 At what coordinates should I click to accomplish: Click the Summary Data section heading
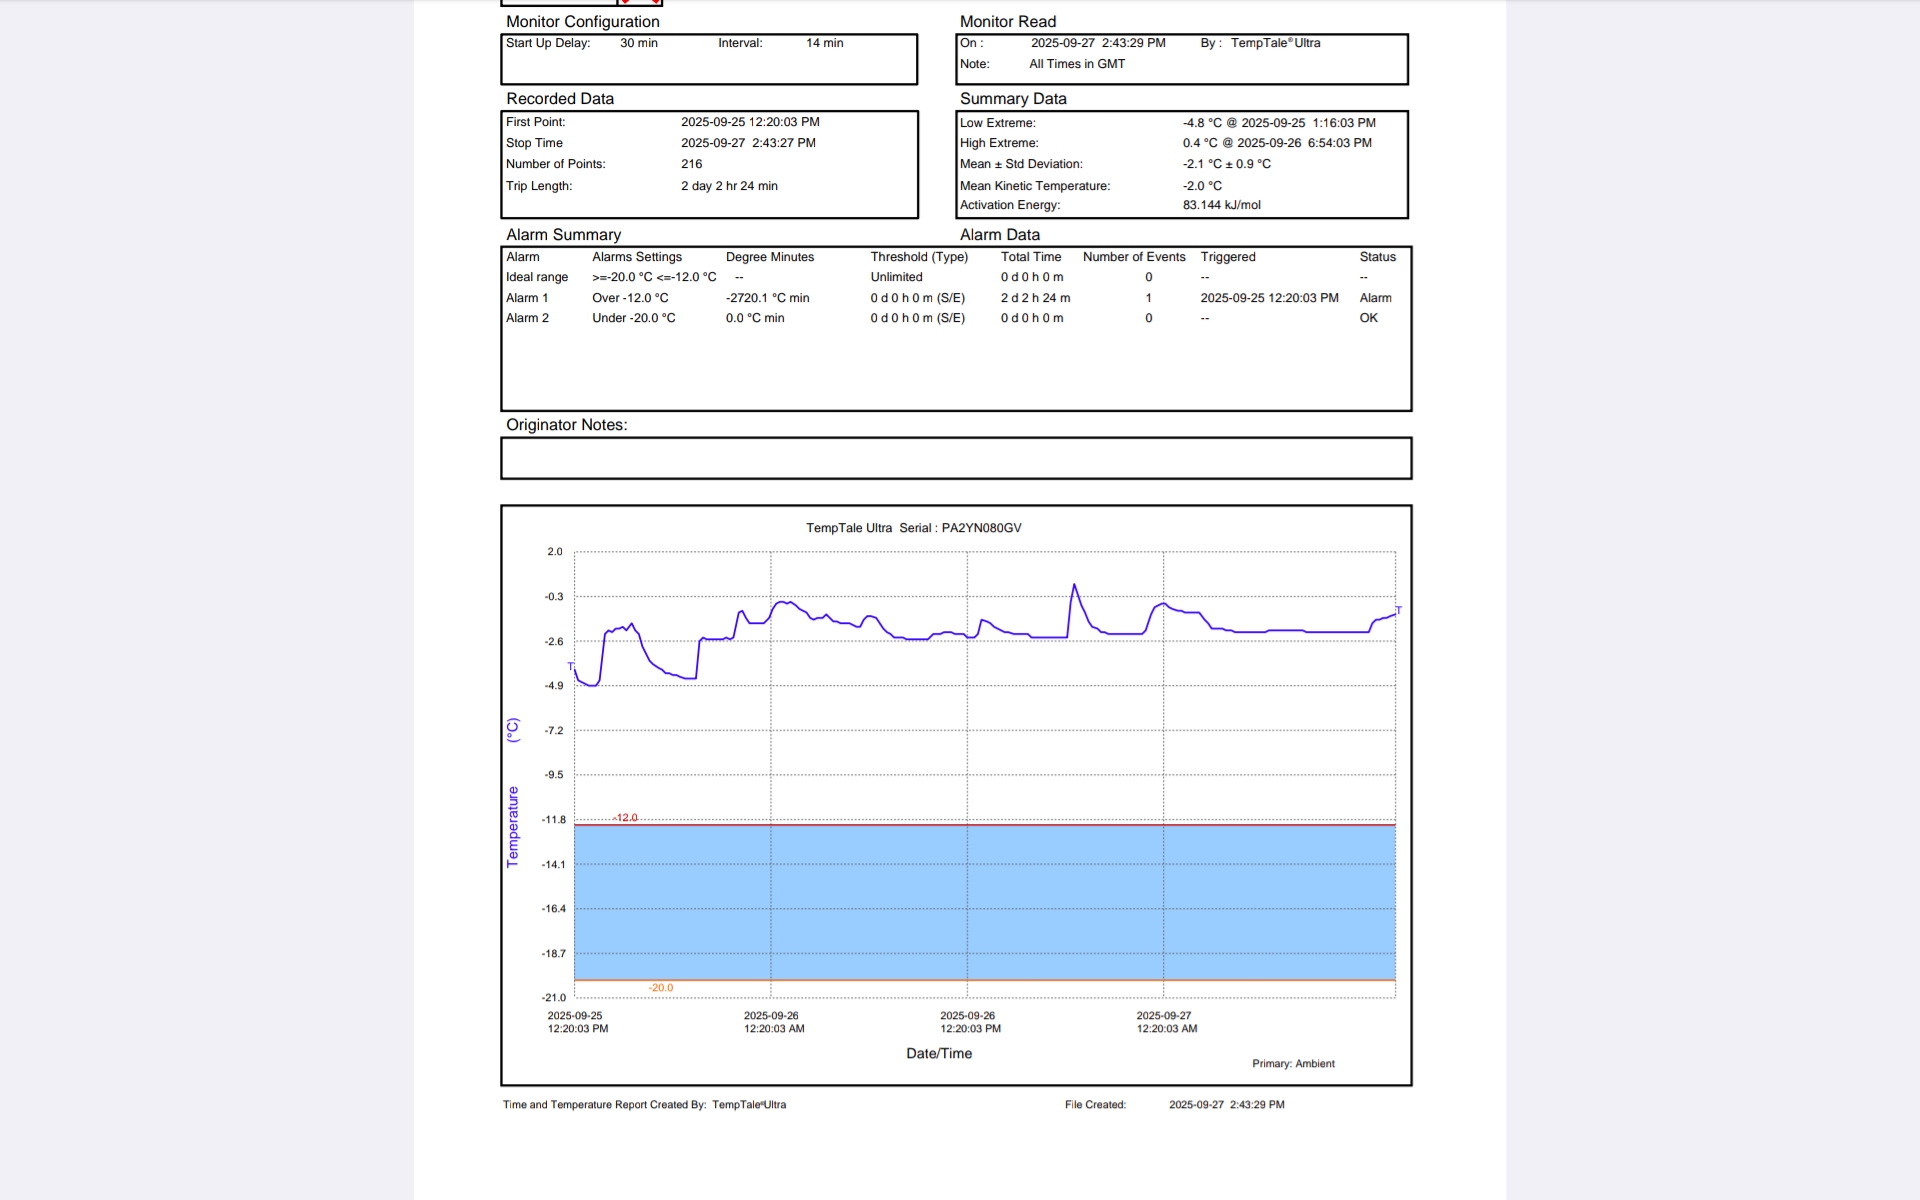1013,99
